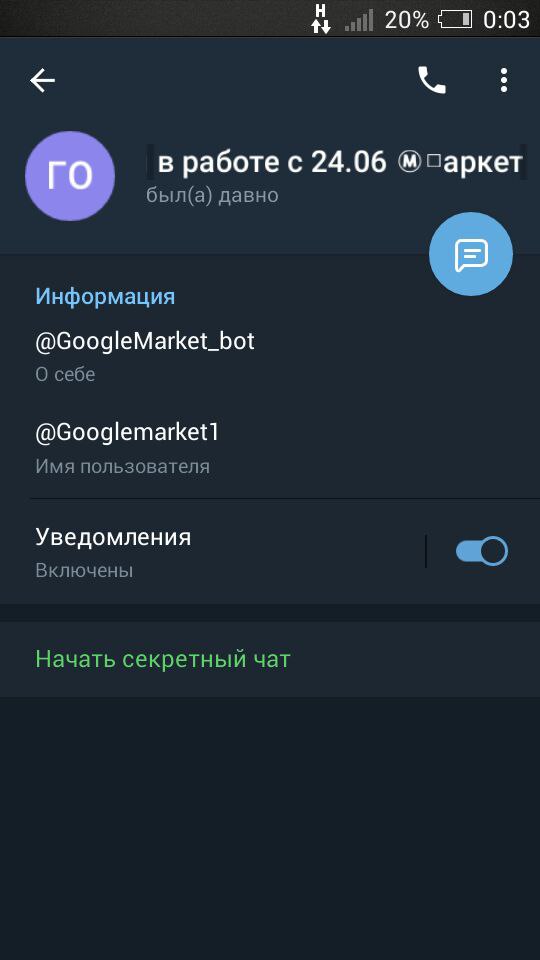The image size is (540, 960).
Task: Tap the Уведомления row label
Action: [113, 537]
